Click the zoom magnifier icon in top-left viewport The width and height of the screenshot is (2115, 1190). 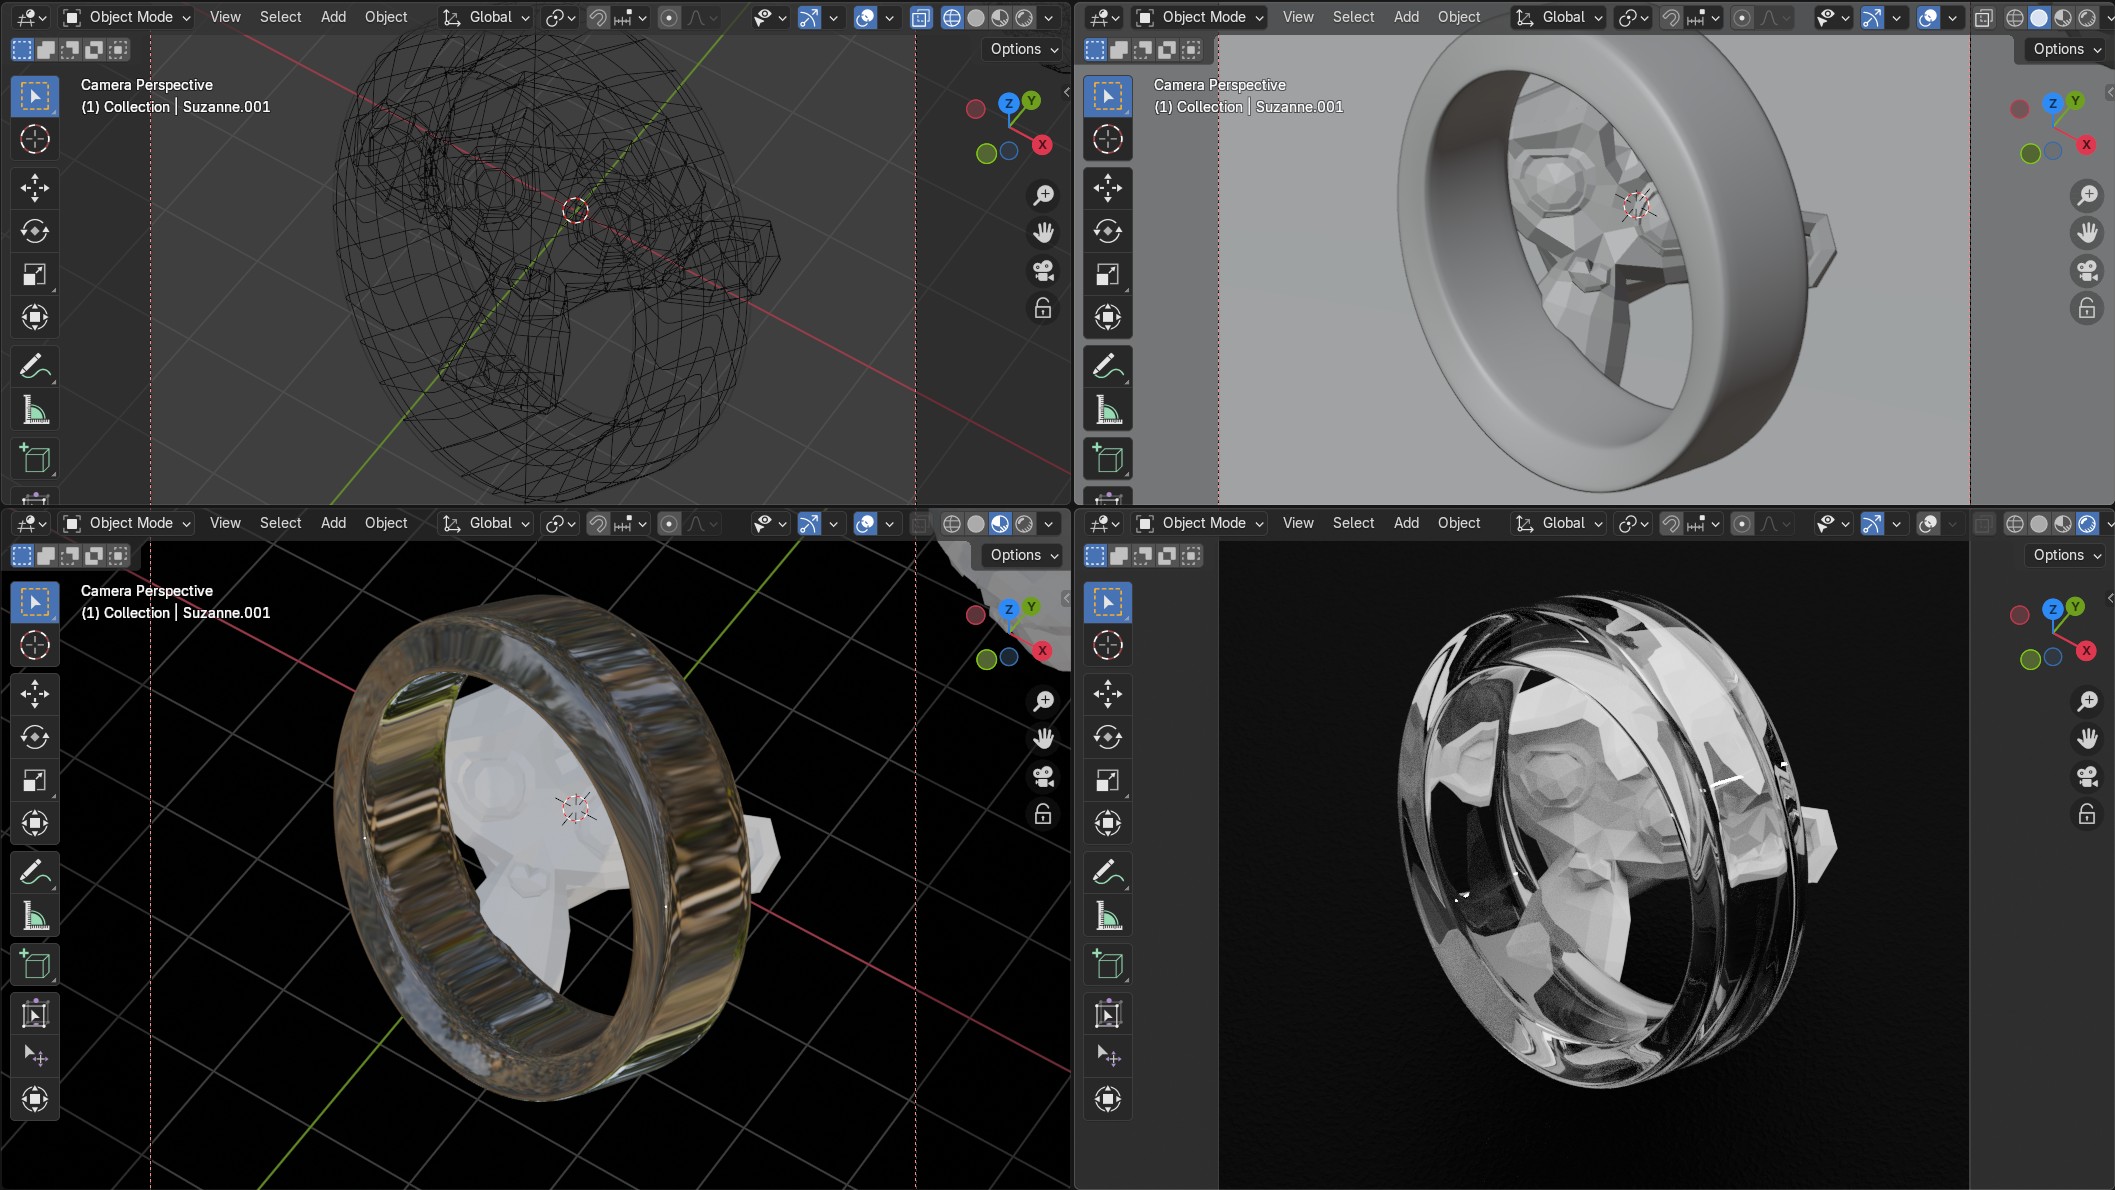1043,195
